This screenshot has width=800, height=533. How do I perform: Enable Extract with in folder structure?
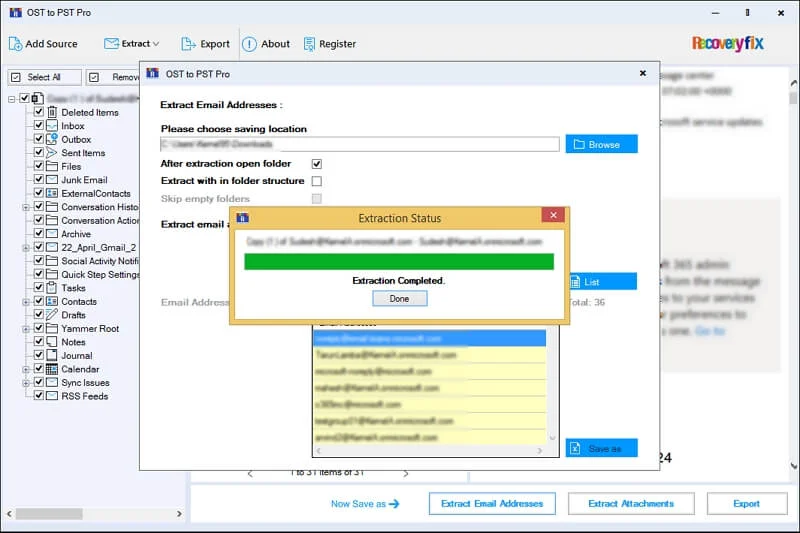click(317, 181)
